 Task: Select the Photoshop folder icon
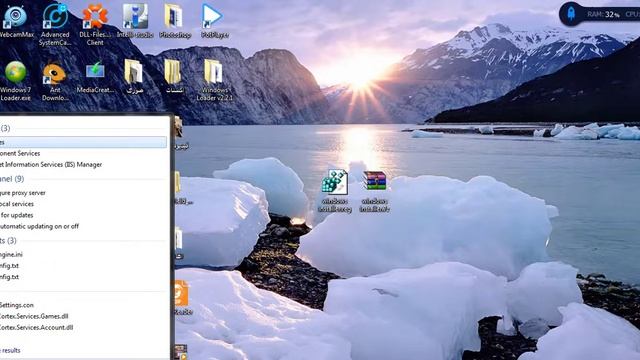(x=175, y=21)
